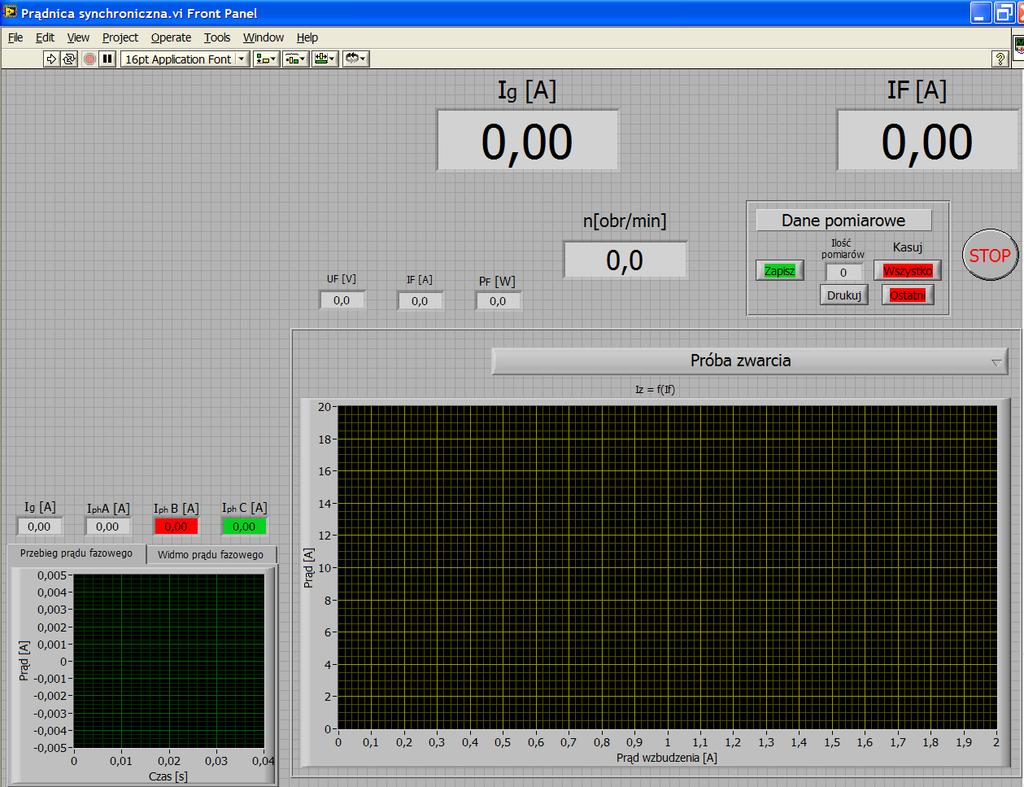This screenshot has width=1024, height=787.
Task: Click inside the phase current waveform graph
Action: 169,661
